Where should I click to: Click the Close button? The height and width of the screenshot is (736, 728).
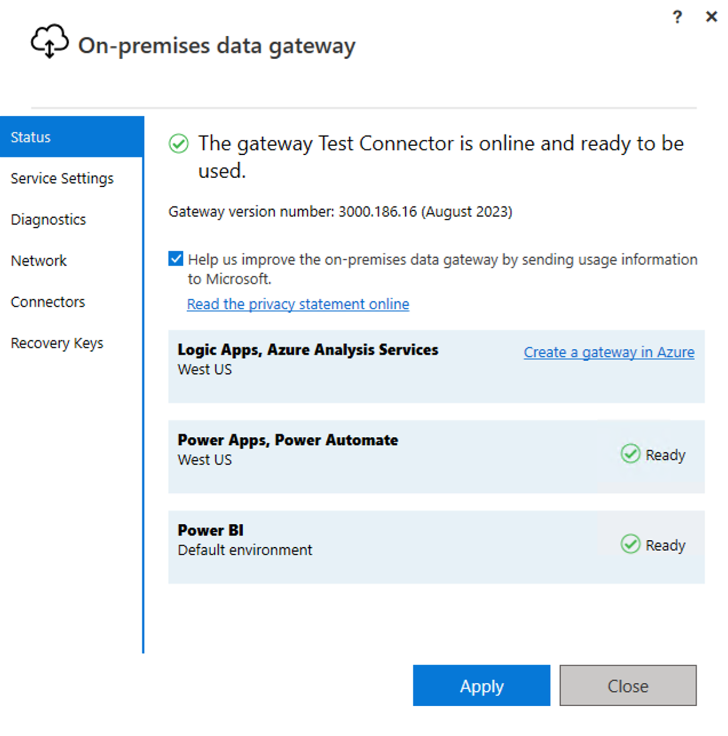(628, 685)
